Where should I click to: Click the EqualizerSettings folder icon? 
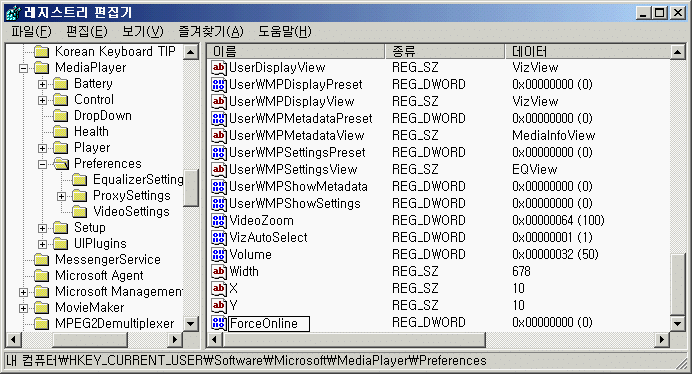click(79, 180)
